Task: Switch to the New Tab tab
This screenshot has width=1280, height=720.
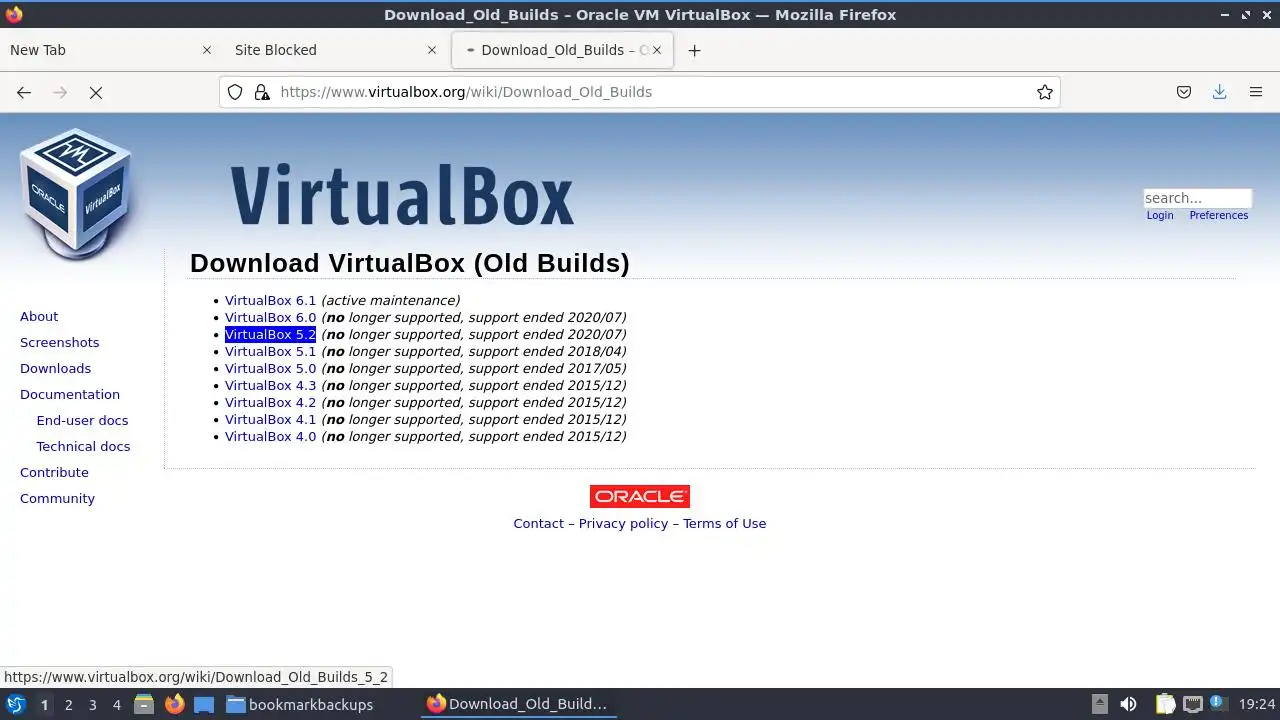Action: pyautogui.click(x=112, y=50)
